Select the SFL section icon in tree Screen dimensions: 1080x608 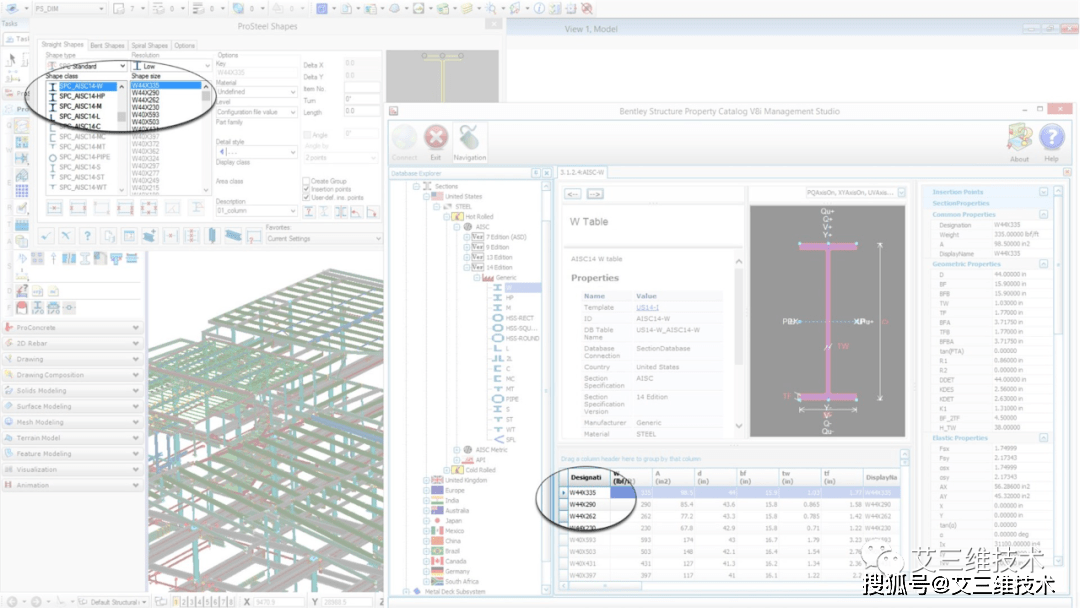[499, 439]
